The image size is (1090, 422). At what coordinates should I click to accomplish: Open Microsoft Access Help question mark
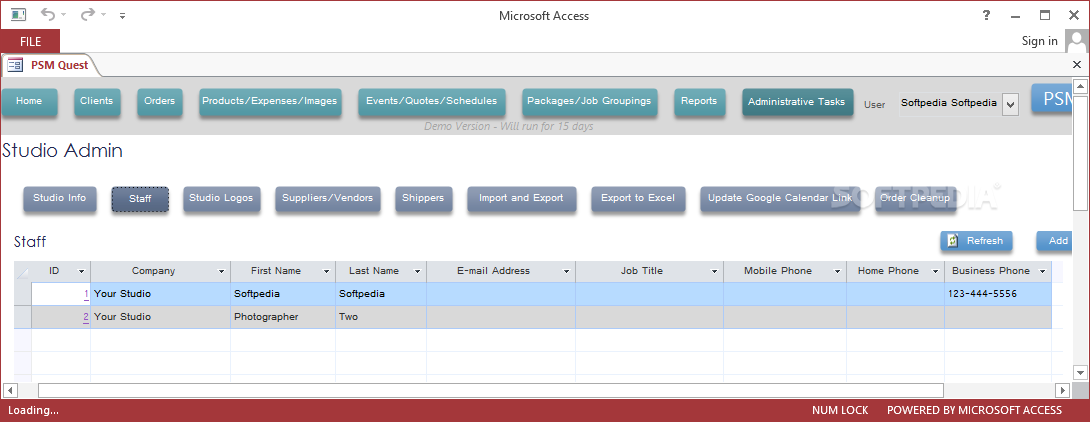coord(986,15)
